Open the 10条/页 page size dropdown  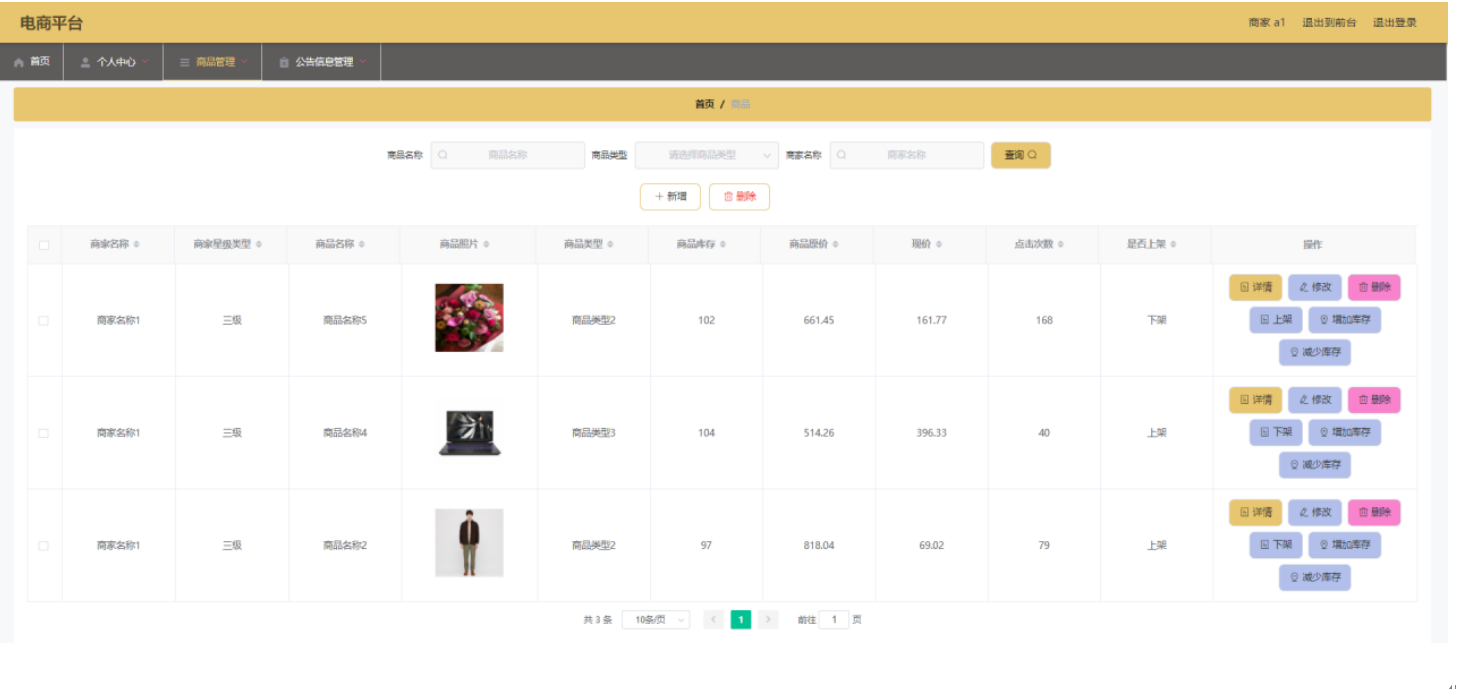click(656, 620)
